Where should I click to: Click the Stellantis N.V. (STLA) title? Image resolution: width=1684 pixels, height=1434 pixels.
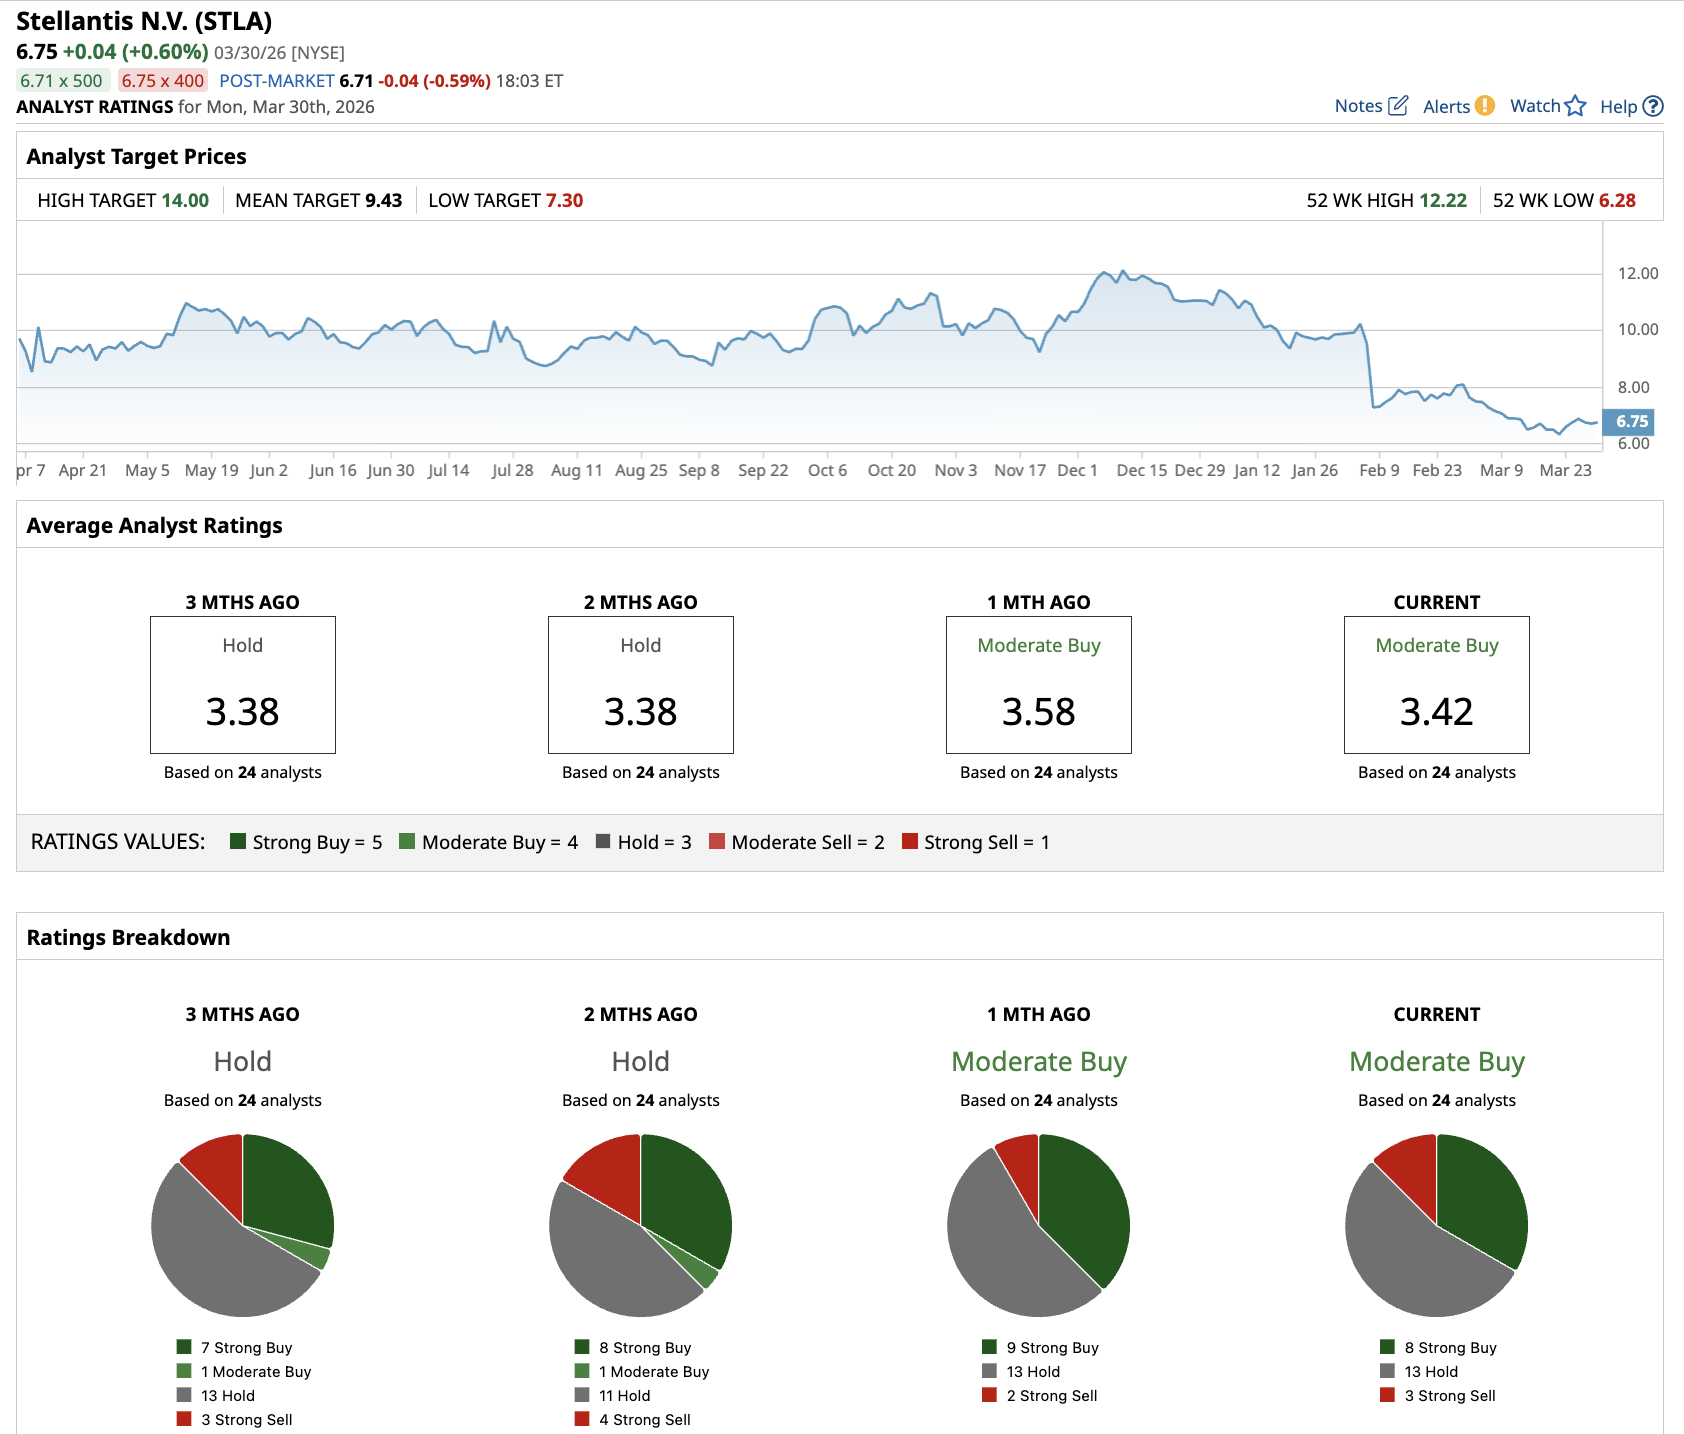pyautogui.click(x=144, y=21)
